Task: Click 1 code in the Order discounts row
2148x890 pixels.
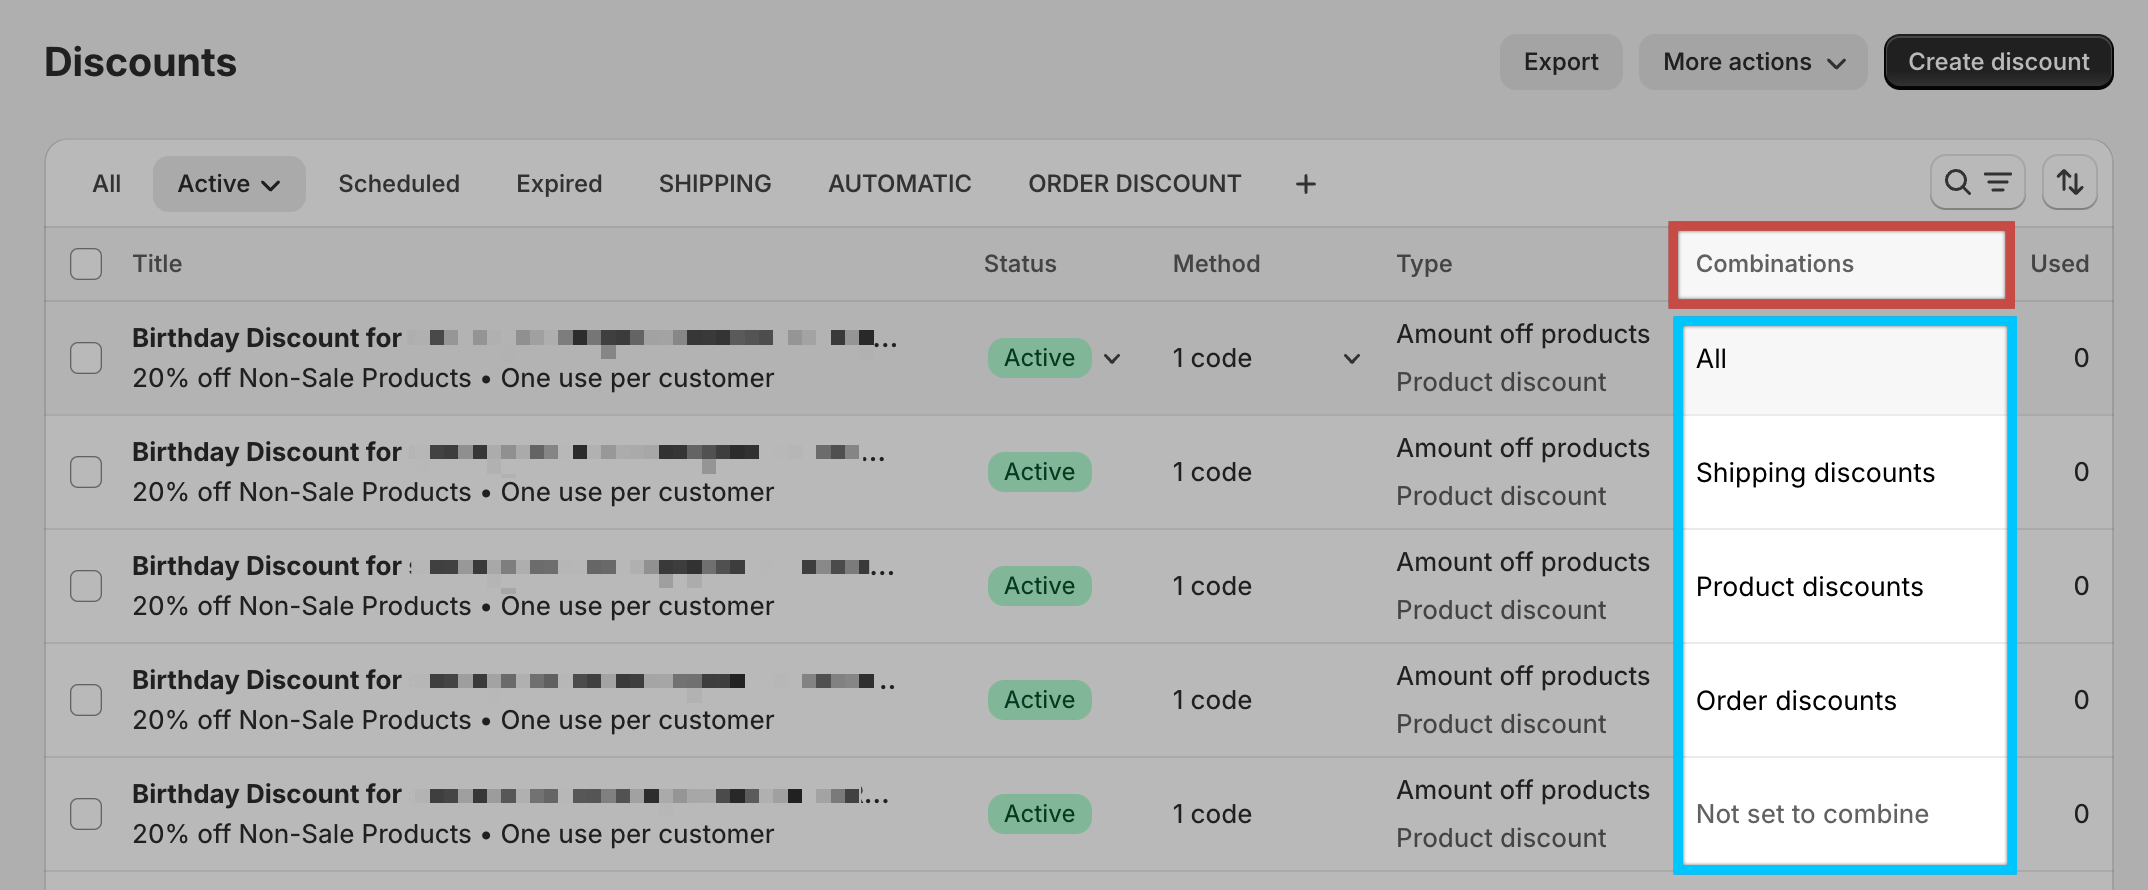Action: 1212,700
